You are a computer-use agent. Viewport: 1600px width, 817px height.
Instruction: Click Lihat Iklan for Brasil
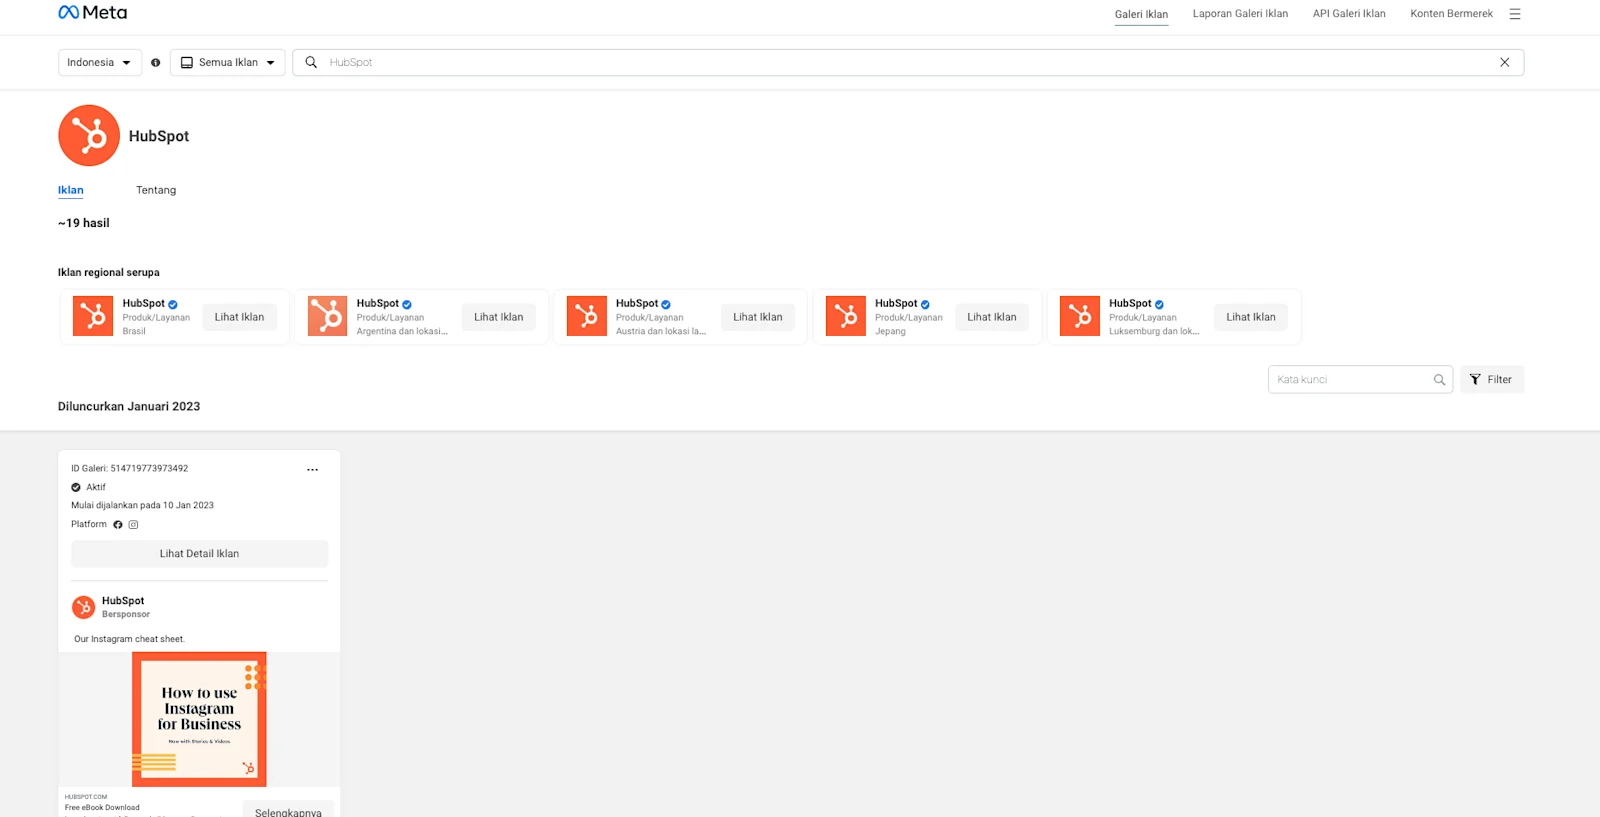[x=239, y=317]
